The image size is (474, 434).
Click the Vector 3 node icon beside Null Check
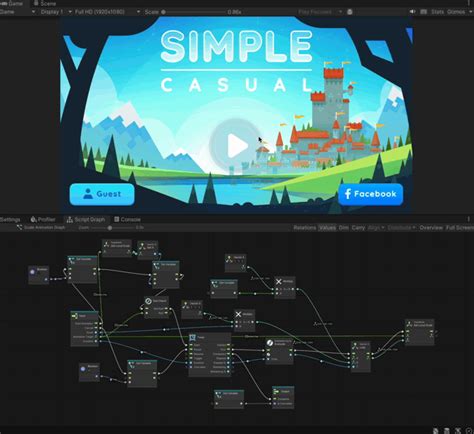[185, 305]
